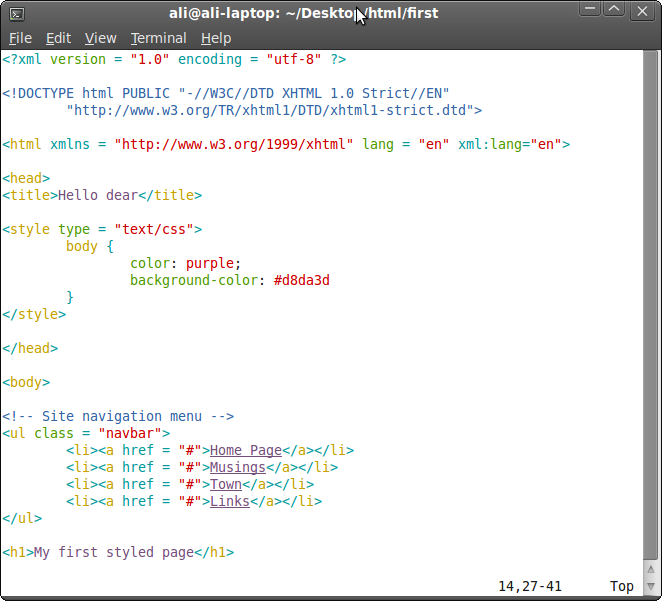Click the scrollbar up arrow
Screen dimensions: 662x601
(x=651, y=569)
